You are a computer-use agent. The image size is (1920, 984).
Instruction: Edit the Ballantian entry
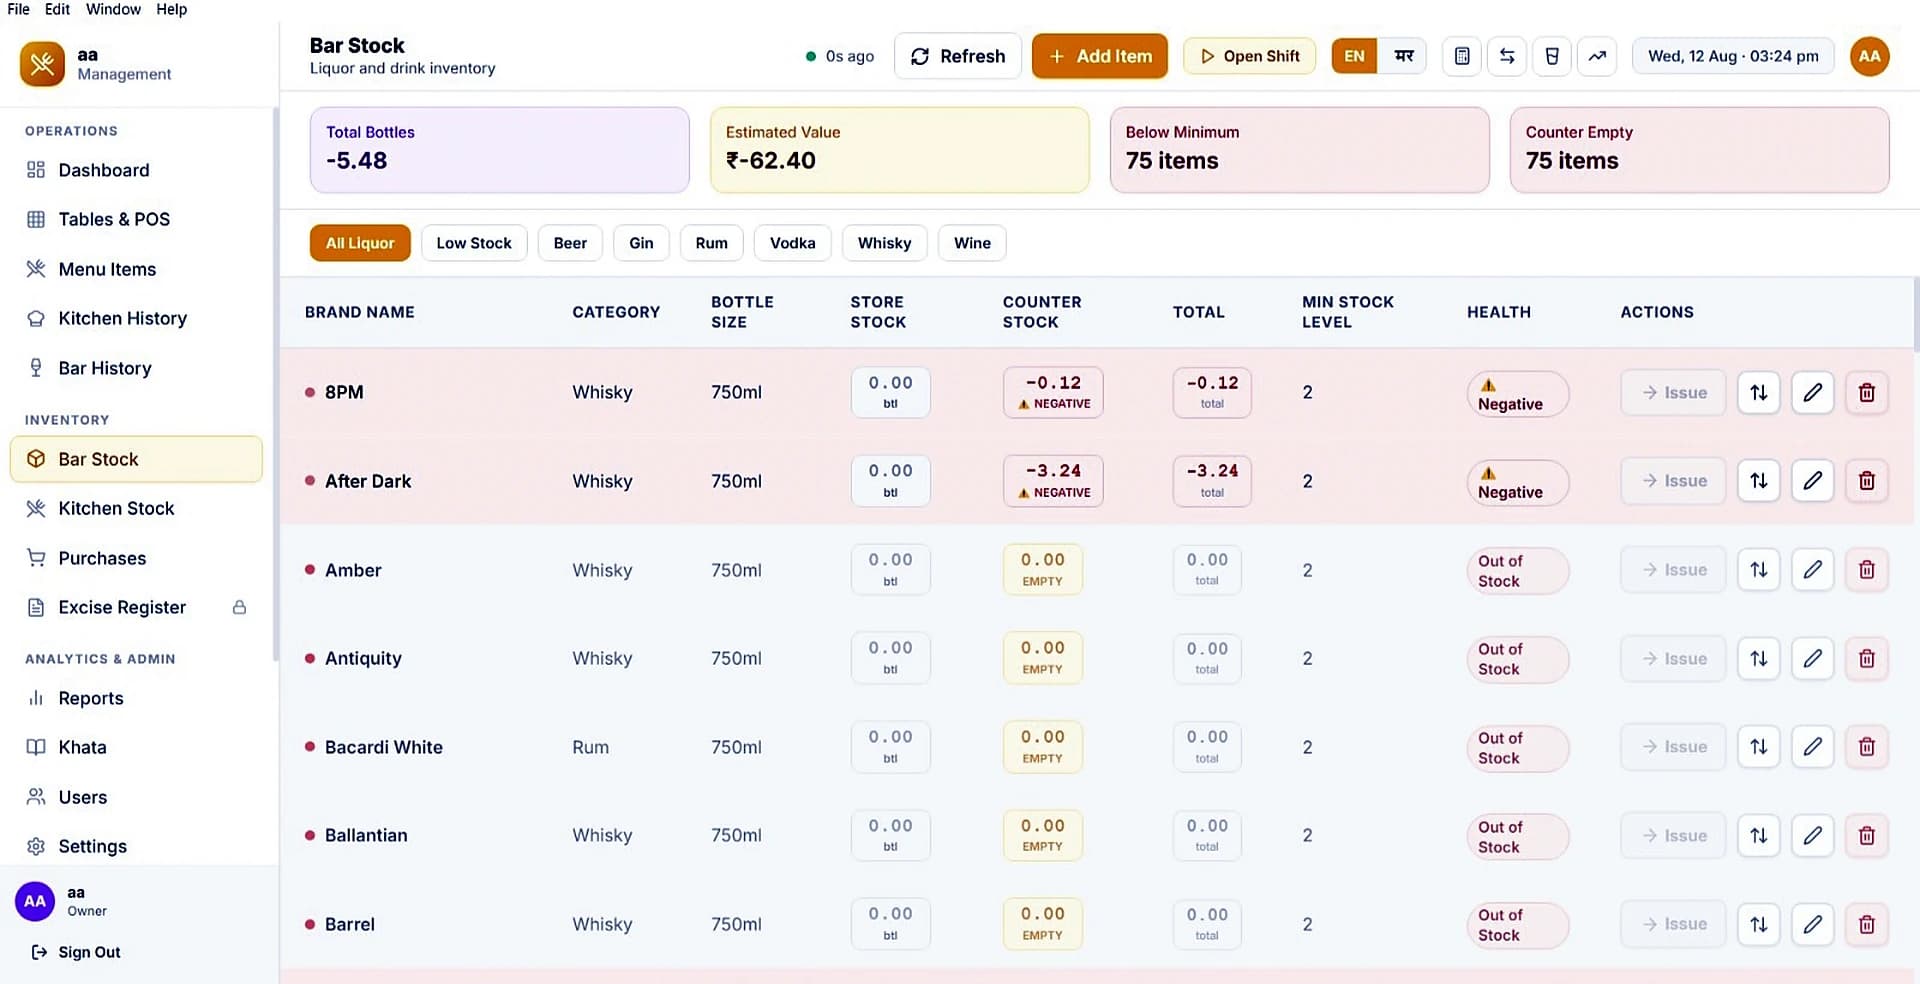[x=1813, y=836]
